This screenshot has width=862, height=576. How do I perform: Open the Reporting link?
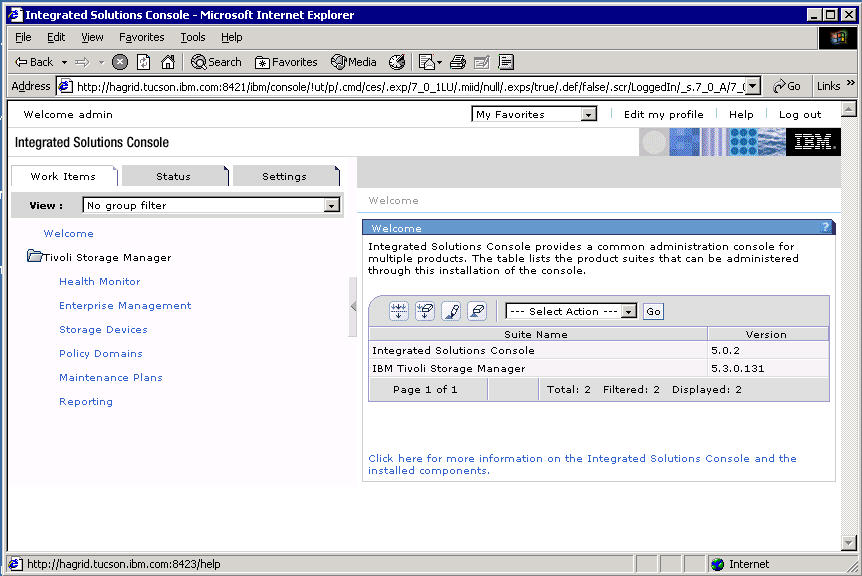point(86,401)
